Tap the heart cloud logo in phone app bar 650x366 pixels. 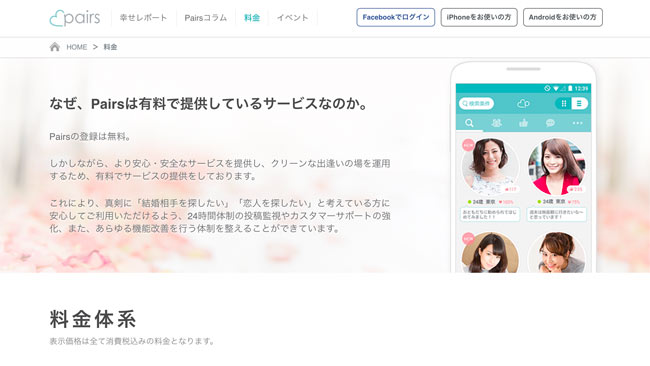523,103
